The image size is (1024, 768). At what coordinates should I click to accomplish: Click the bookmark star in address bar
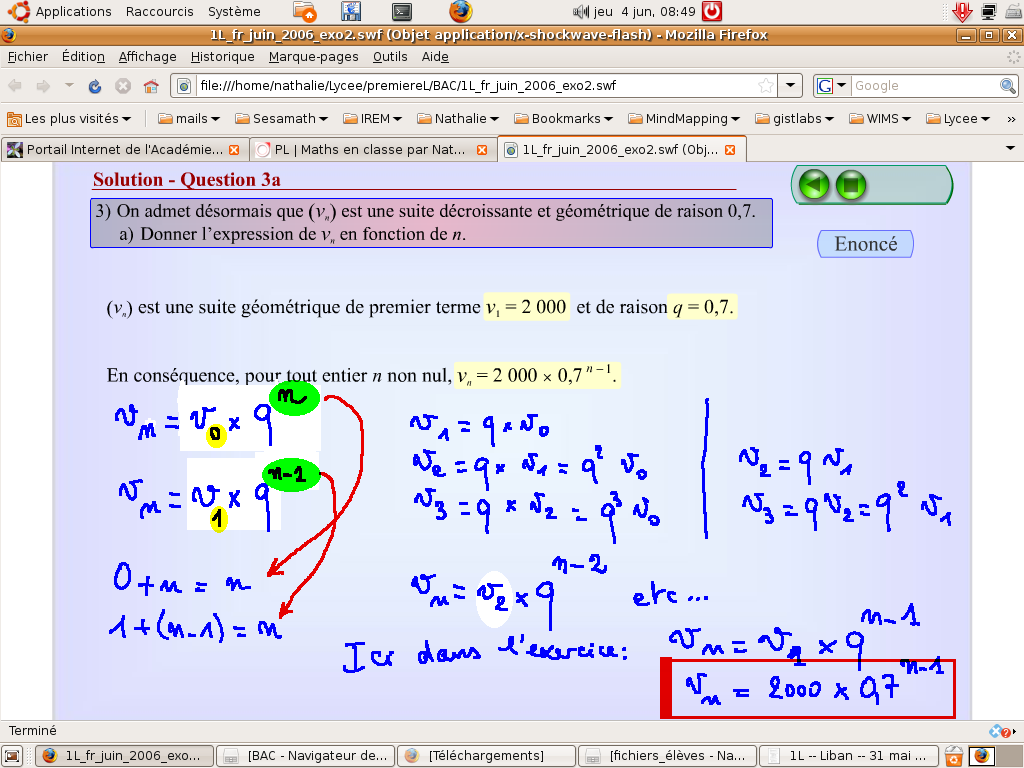(765, 86)
